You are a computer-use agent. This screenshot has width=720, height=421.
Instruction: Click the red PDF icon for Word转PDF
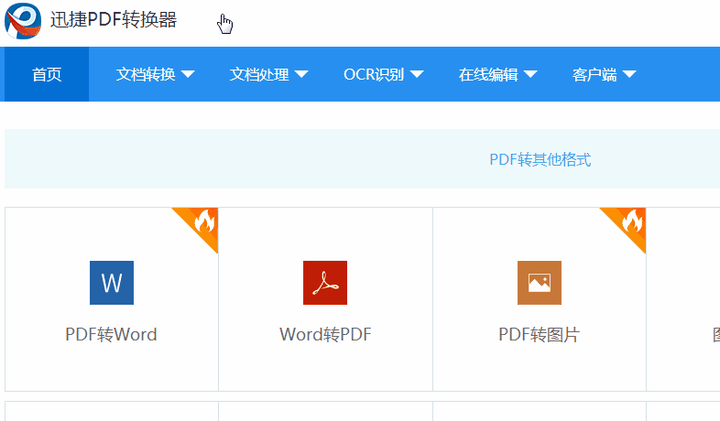pyautogui.click(x=325, y=283)
